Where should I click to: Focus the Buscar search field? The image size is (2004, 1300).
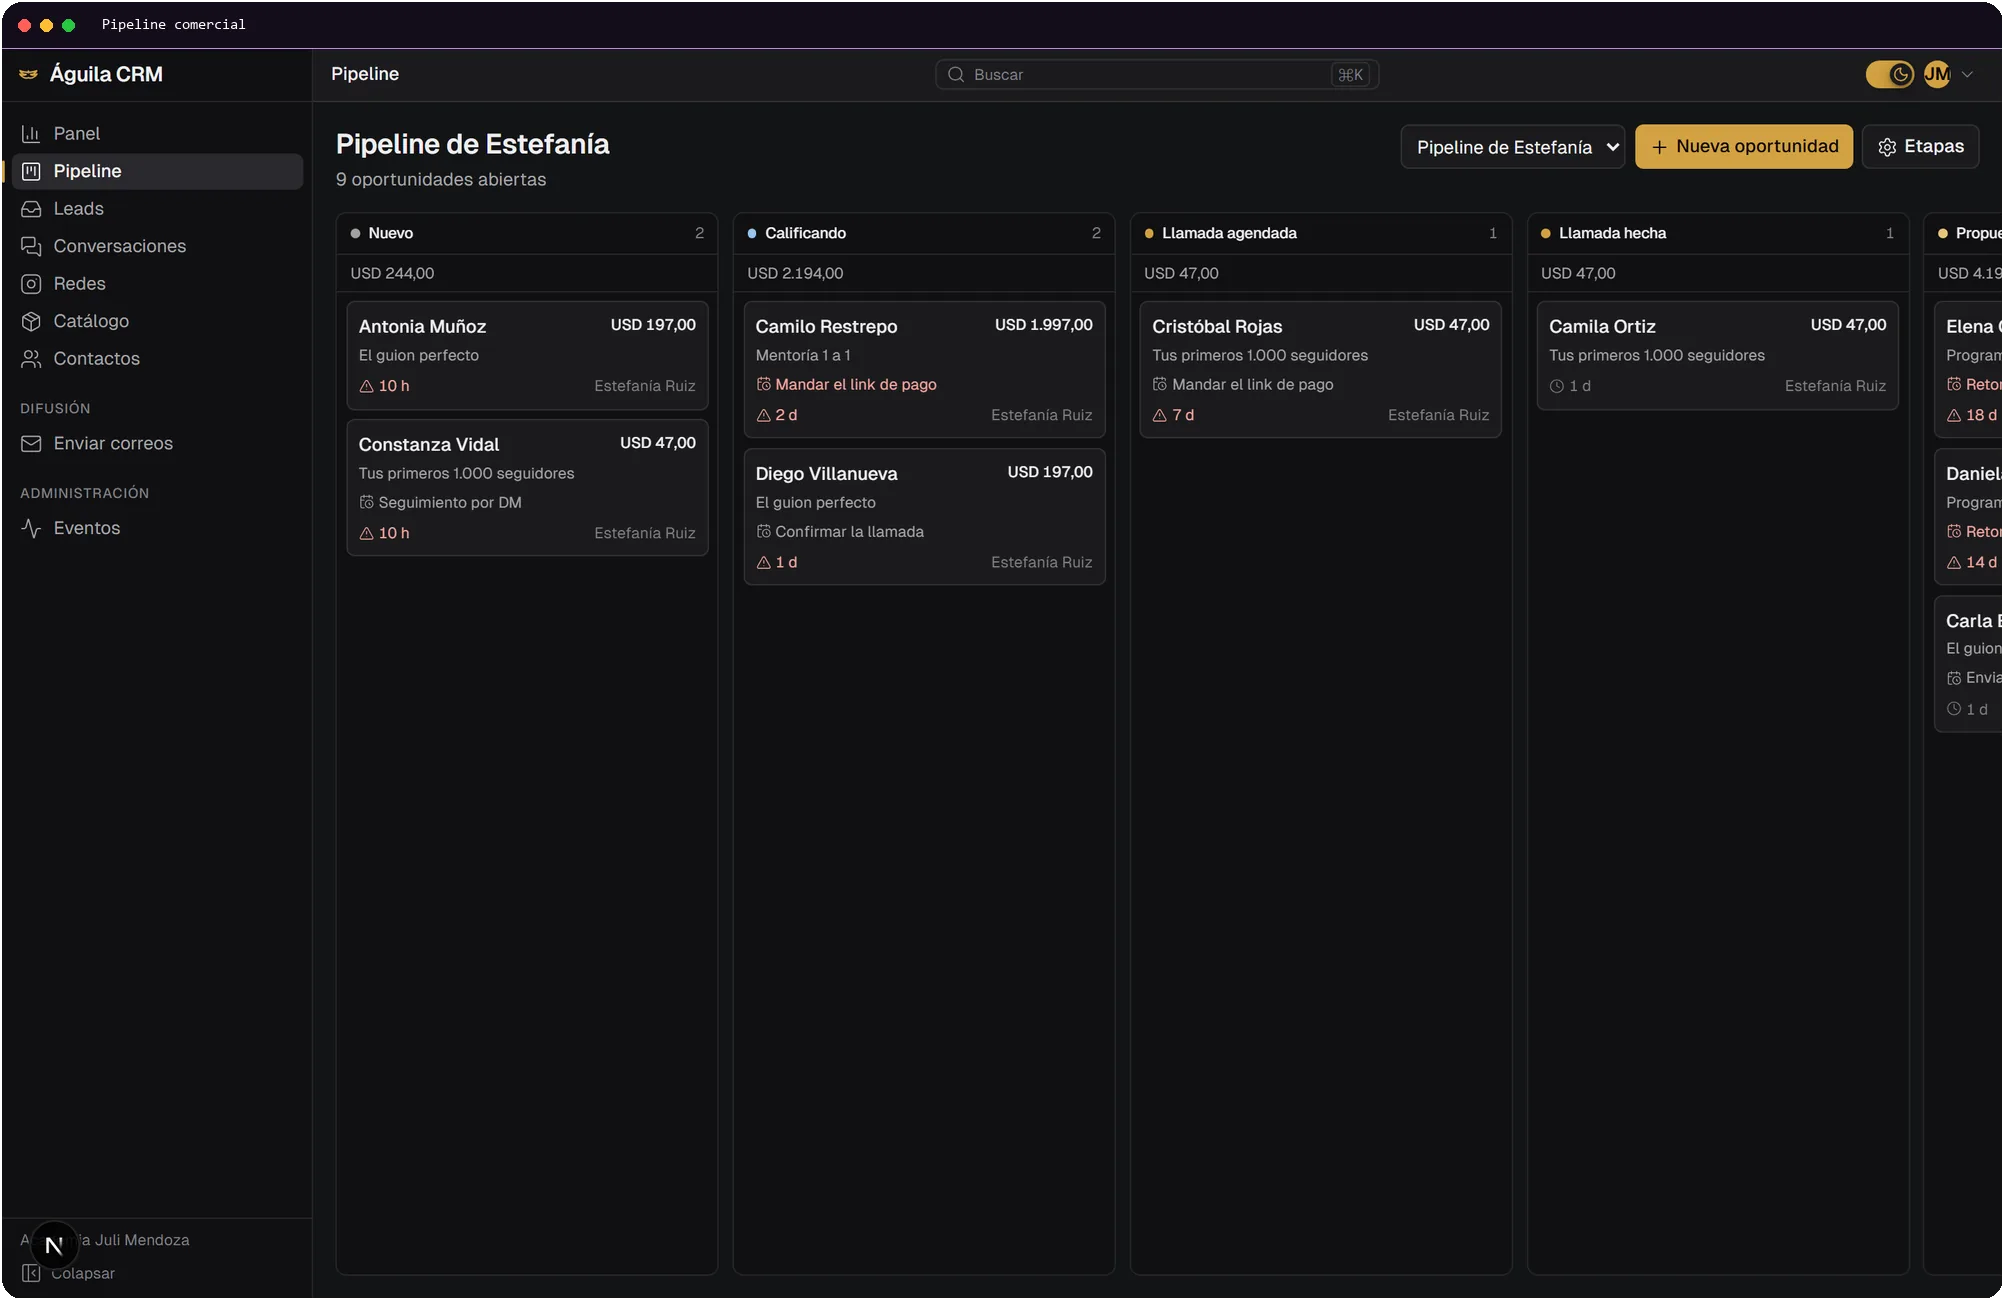1157,75
